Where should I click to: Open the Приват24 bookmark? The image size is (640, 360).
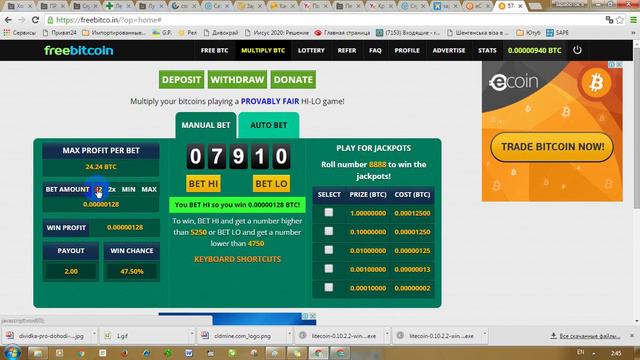pos(60,33)
